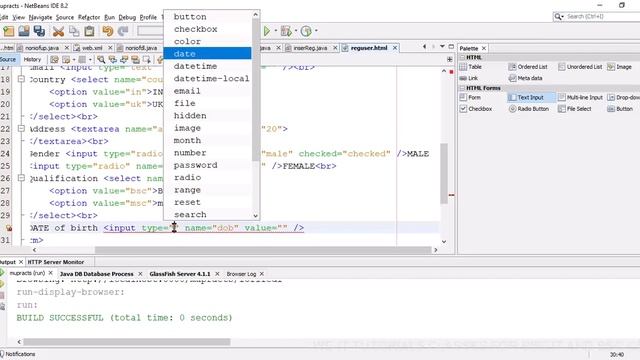Screen dimensions: 640x360
Task: Run project with green play icon
Action: 267,31
